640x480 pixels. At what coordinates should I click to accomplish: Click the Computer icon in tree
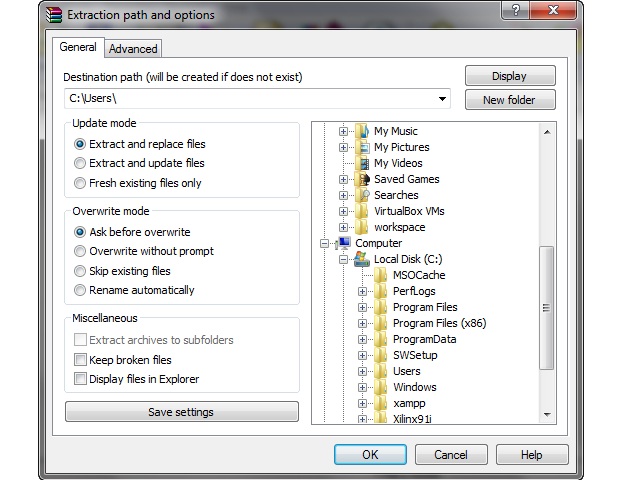[343, 243]
